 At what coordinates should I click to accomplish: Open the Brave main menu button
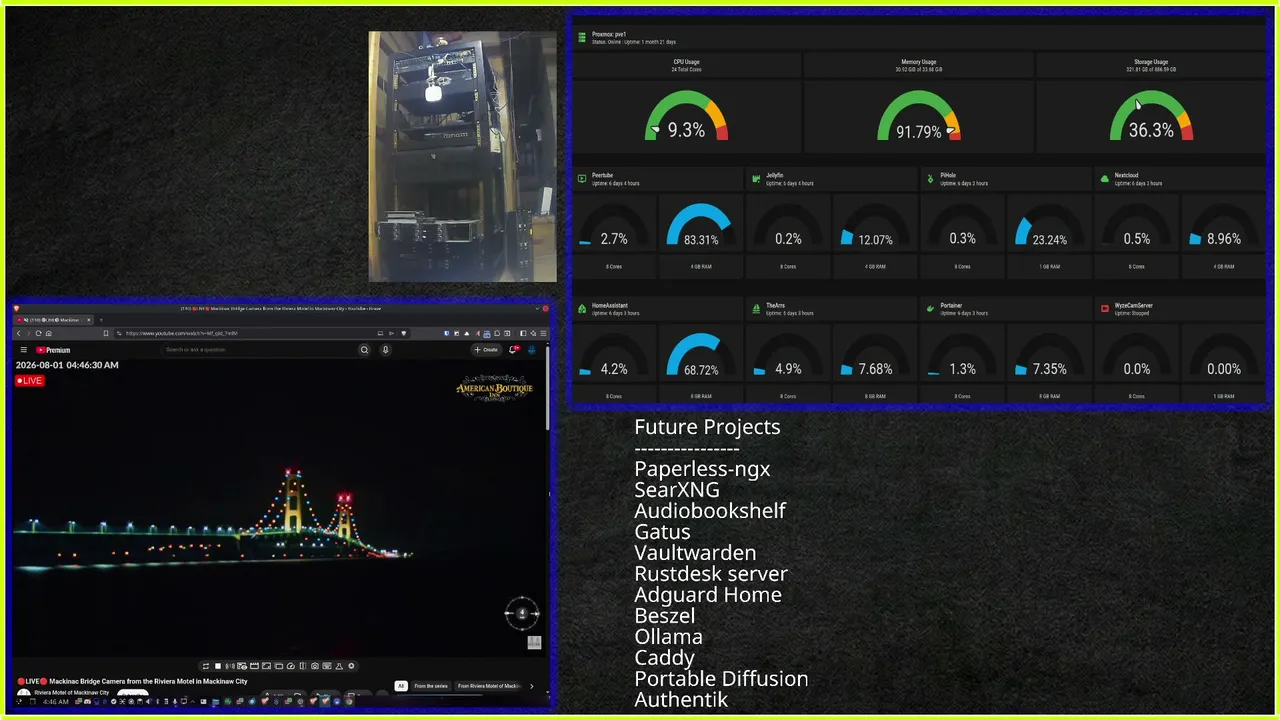pyautogui.click(x=544, y=333)
